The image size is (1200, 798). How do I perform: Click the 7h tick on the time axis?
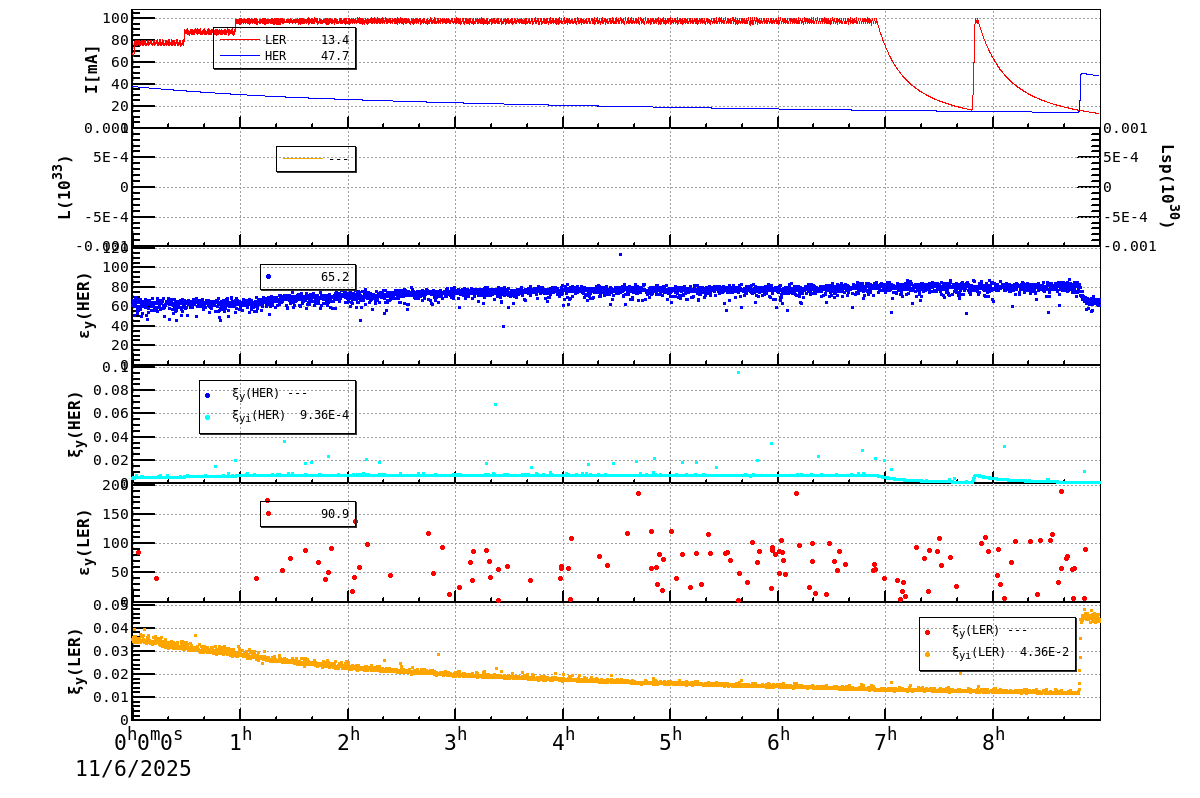tap(886, 741)
